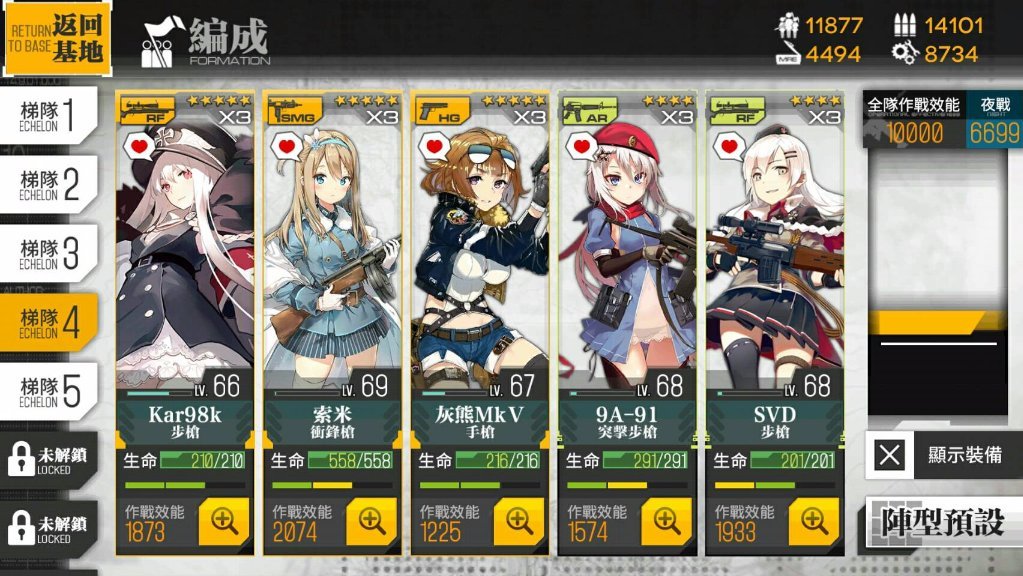Image resolution: width=1023 pixels, height=576 pixels.
Task: Tap the heart bubble on Kar98k
Action: pos(139,146)
